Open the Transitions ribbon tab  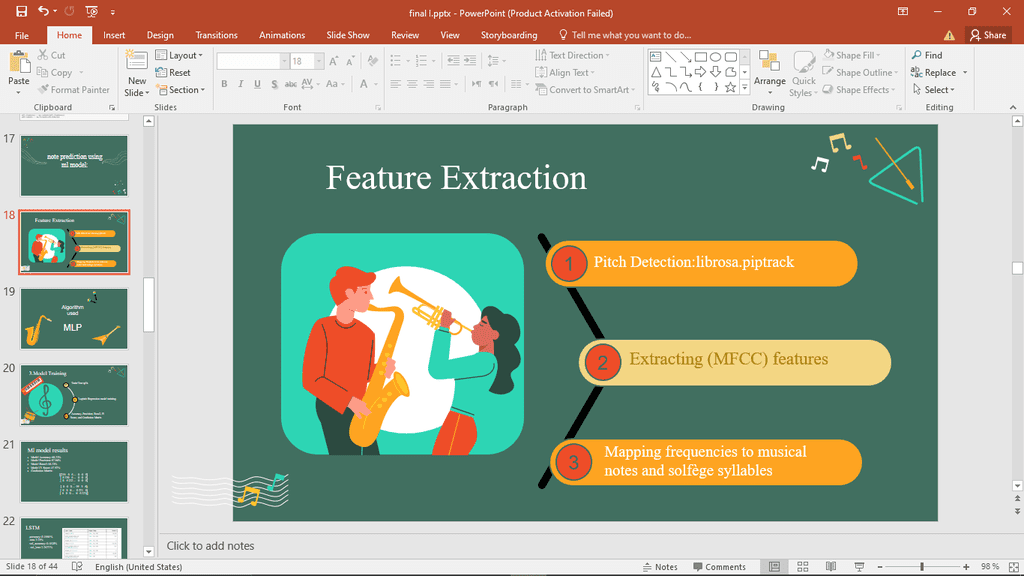point(216,35)
